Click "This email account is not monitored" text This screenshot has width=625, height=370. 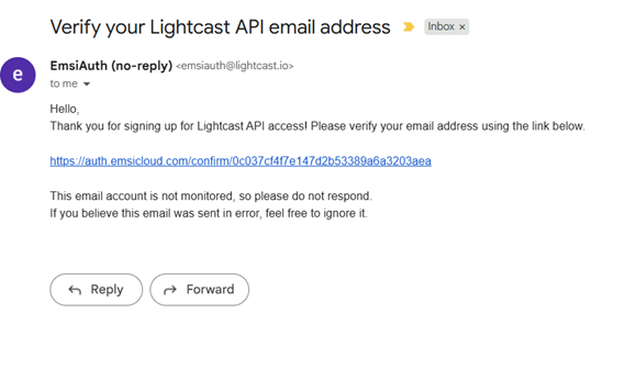pyautogui.click(x=211, y=196)
